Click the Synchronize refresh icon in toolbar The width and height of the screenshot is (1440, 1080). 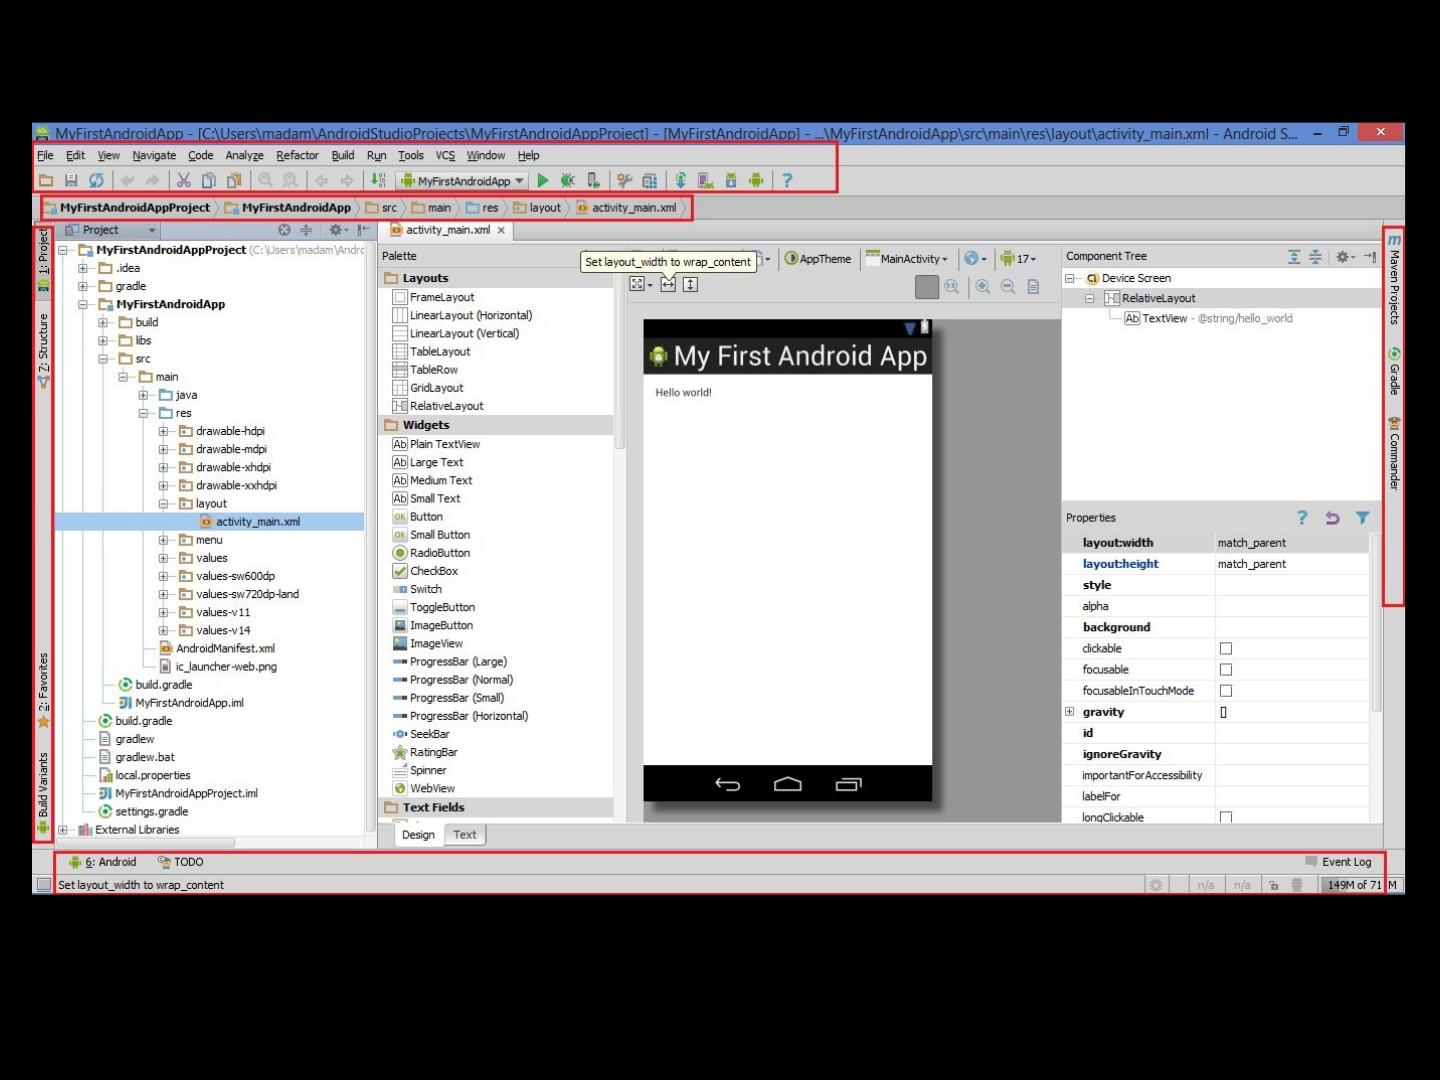(x=96, y=181)
